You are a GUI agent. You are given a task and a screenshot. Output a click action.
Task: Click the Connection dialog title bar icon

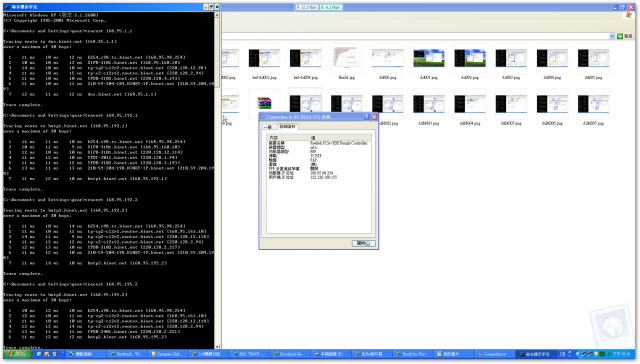(263, 117)
